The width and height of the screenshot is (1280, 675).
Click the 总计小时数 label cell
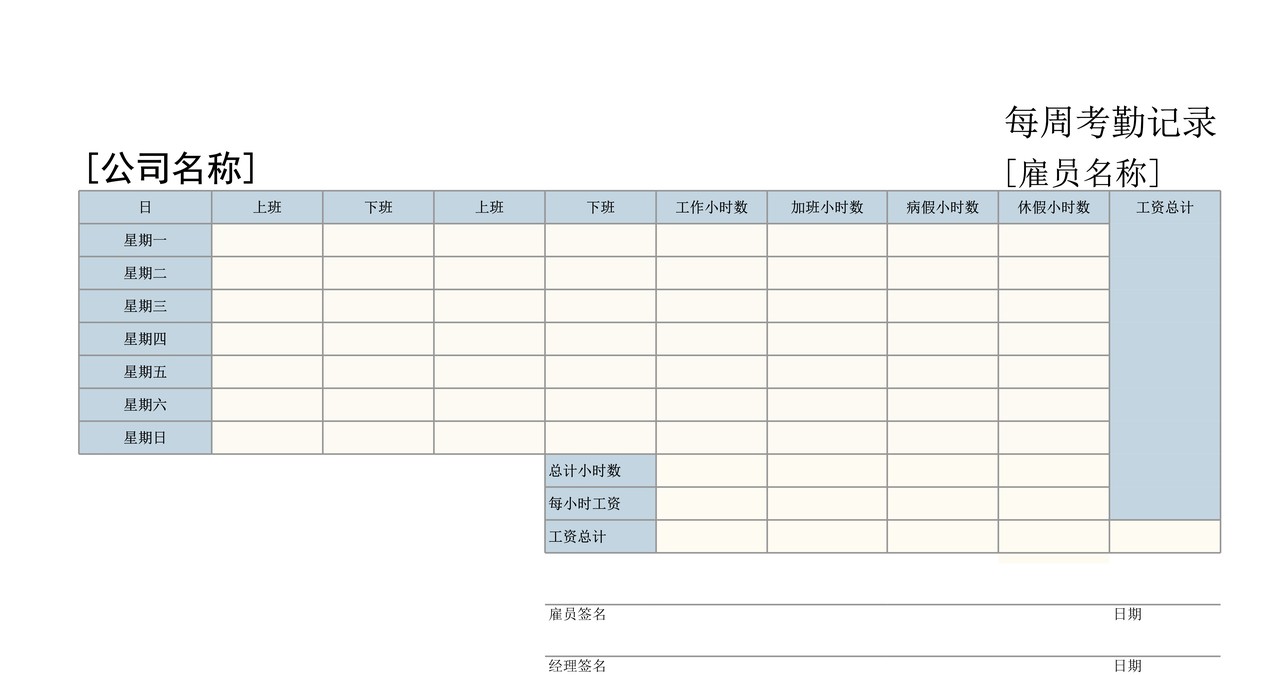click(x=598, y=470)
